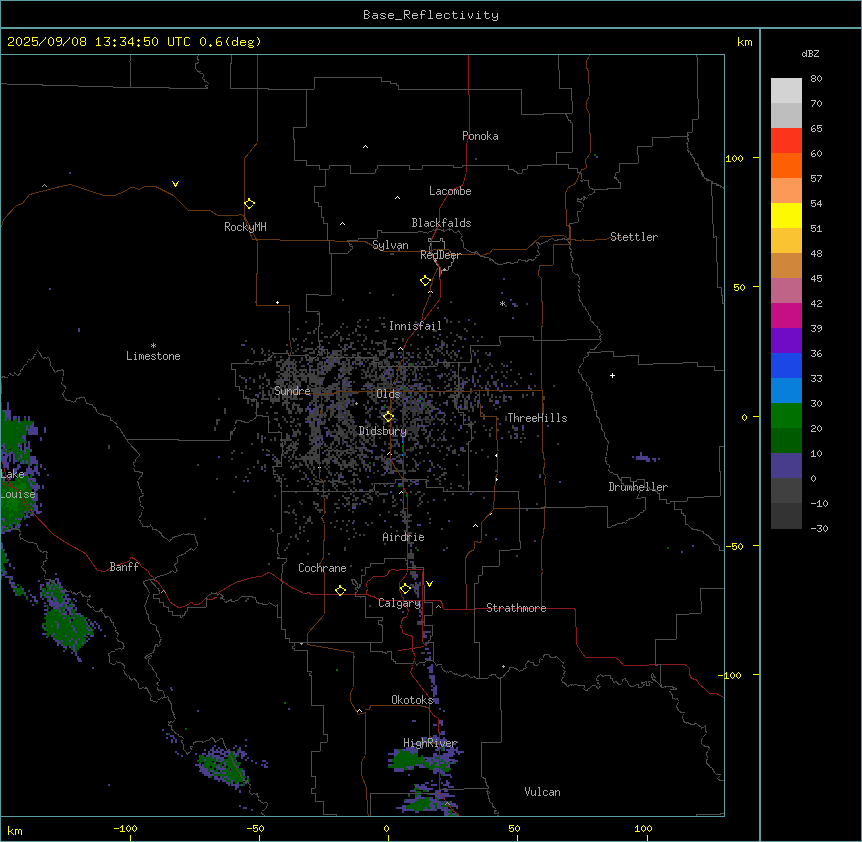Click the yellow diamond marker above RockyMH
Screen dimensions: 862x842
coord(249,203)
